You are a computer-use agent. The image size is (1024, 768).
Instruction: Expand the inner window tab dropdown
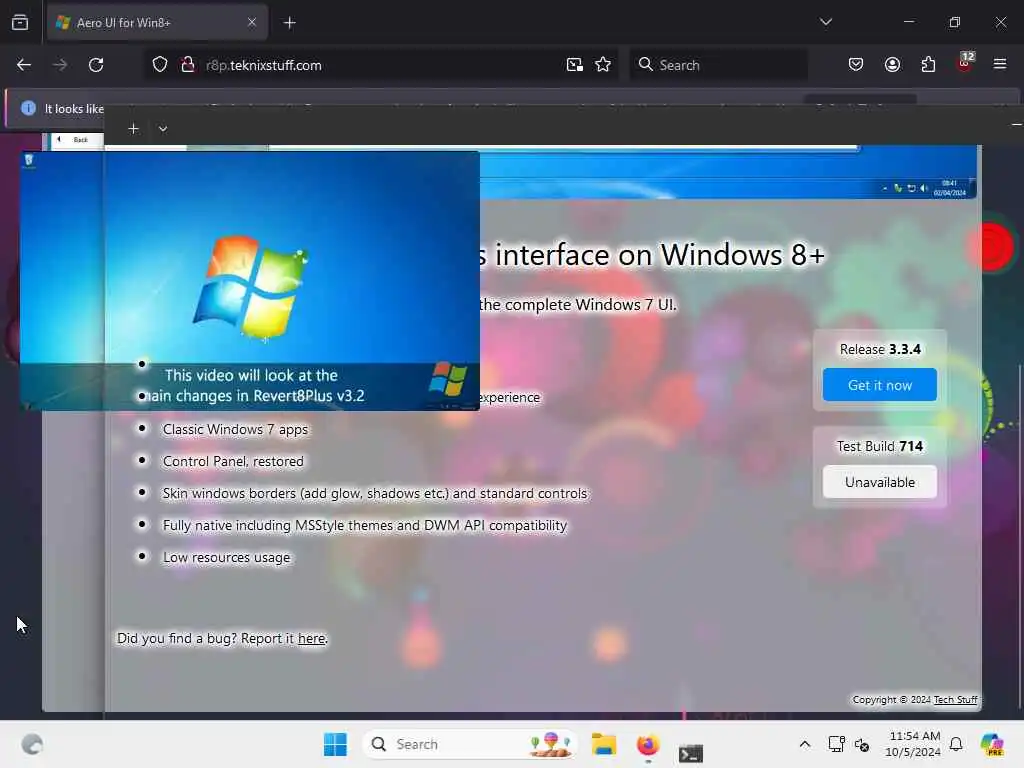coord(163,129)
